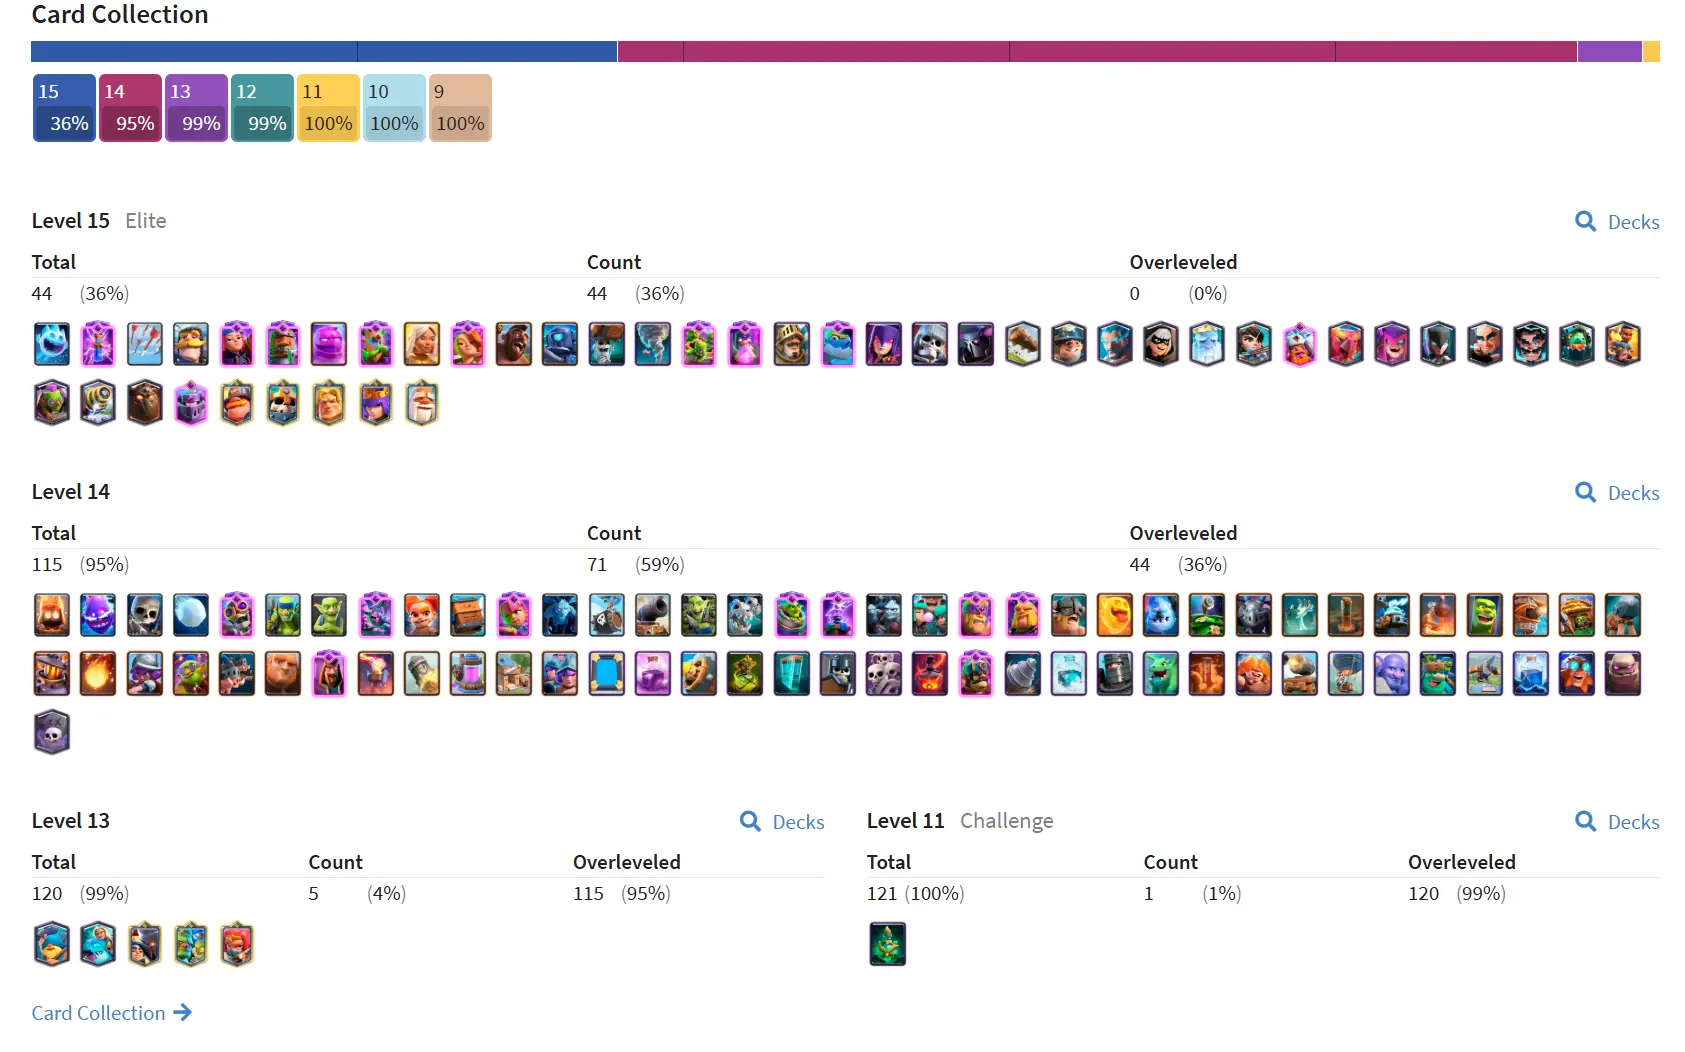The height and width of the screenshot is (1052, 1685).
Task: Click the level 11 yellow badge
Action: pyautogui.click(x=328, y=108)
